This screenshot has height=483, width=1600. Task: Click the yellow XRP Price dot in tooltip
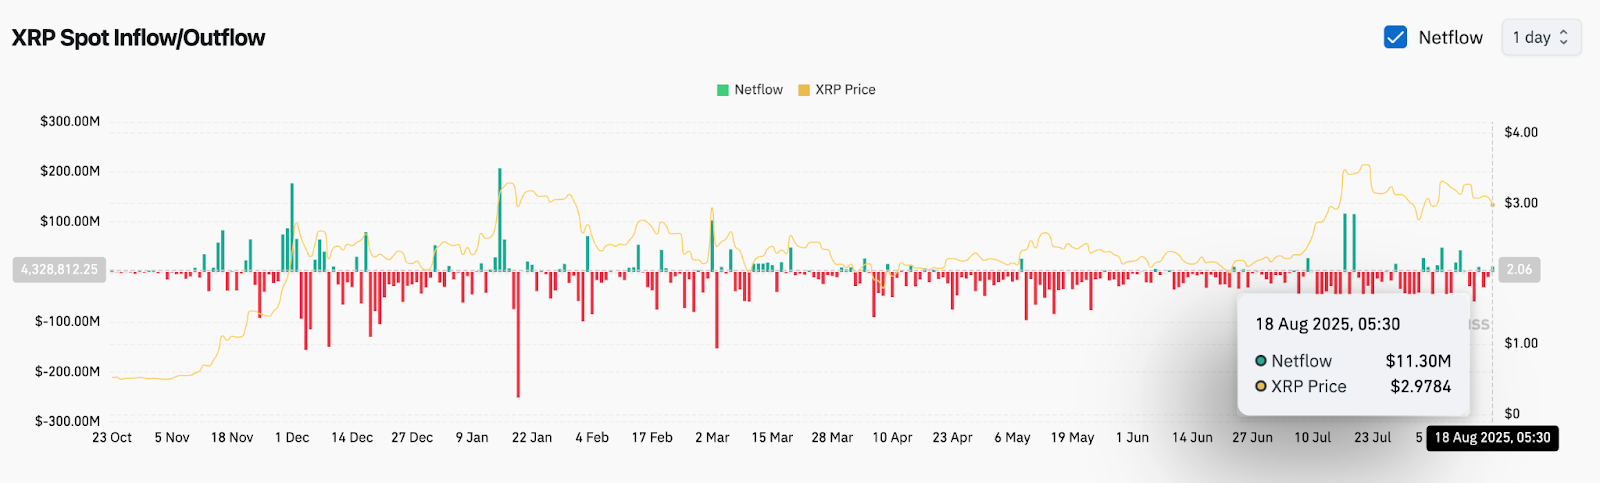point(1261,386)
